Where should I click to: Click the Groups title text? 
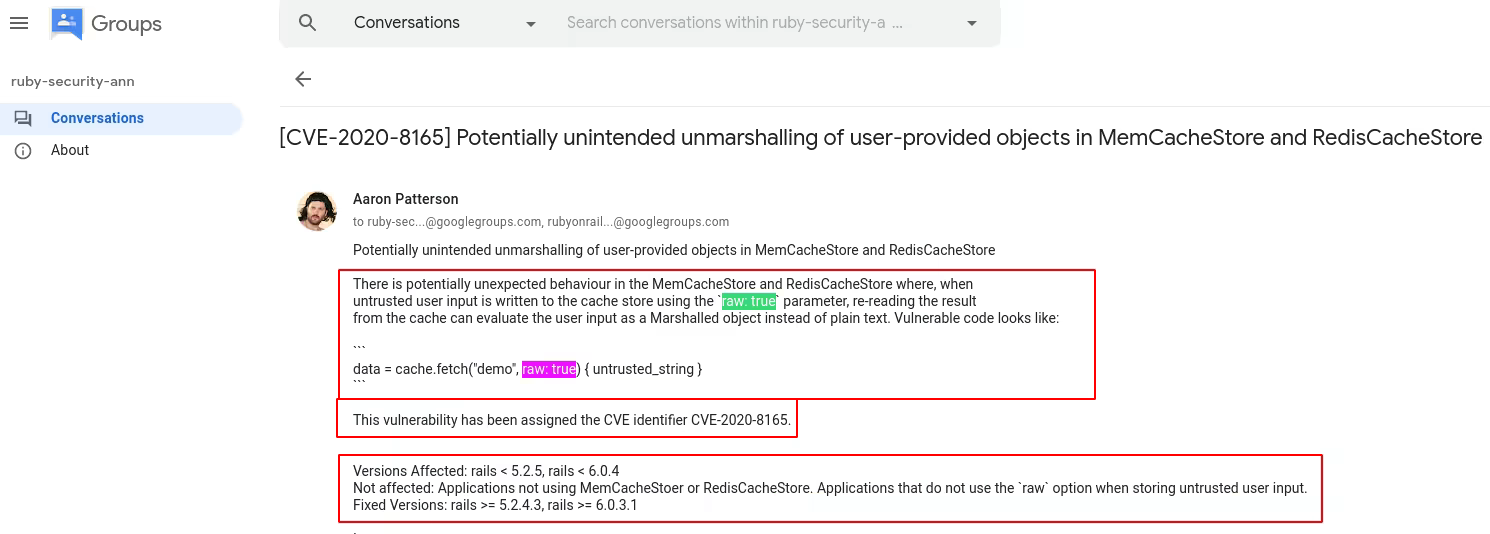pos(126,23)
